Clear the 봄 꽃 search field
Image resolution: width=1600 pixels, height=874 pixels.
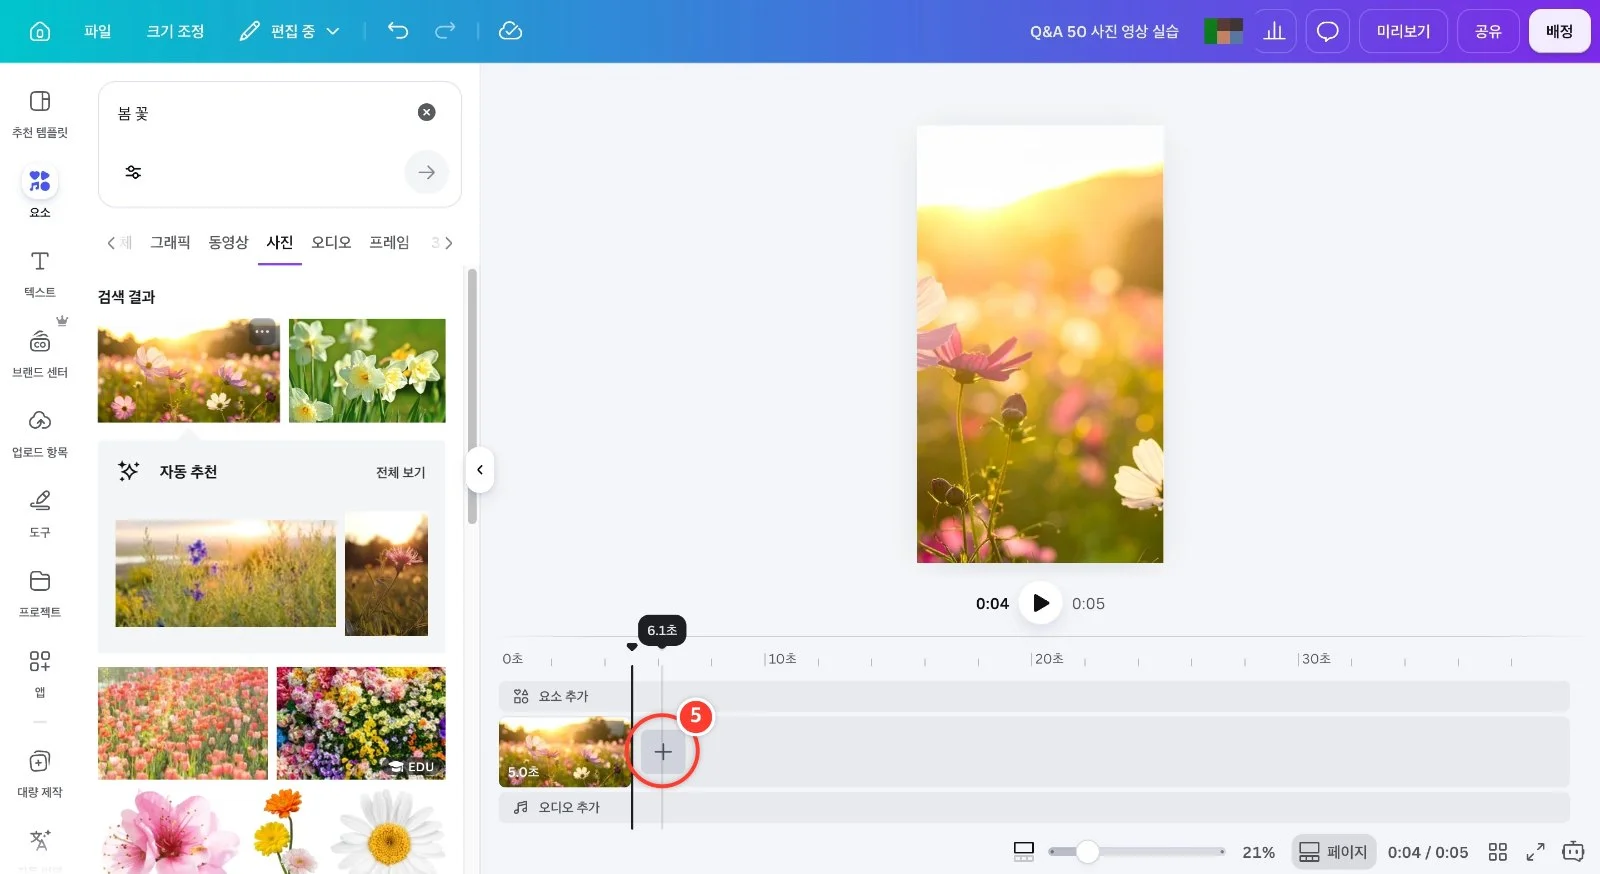[x=426, y=112]
